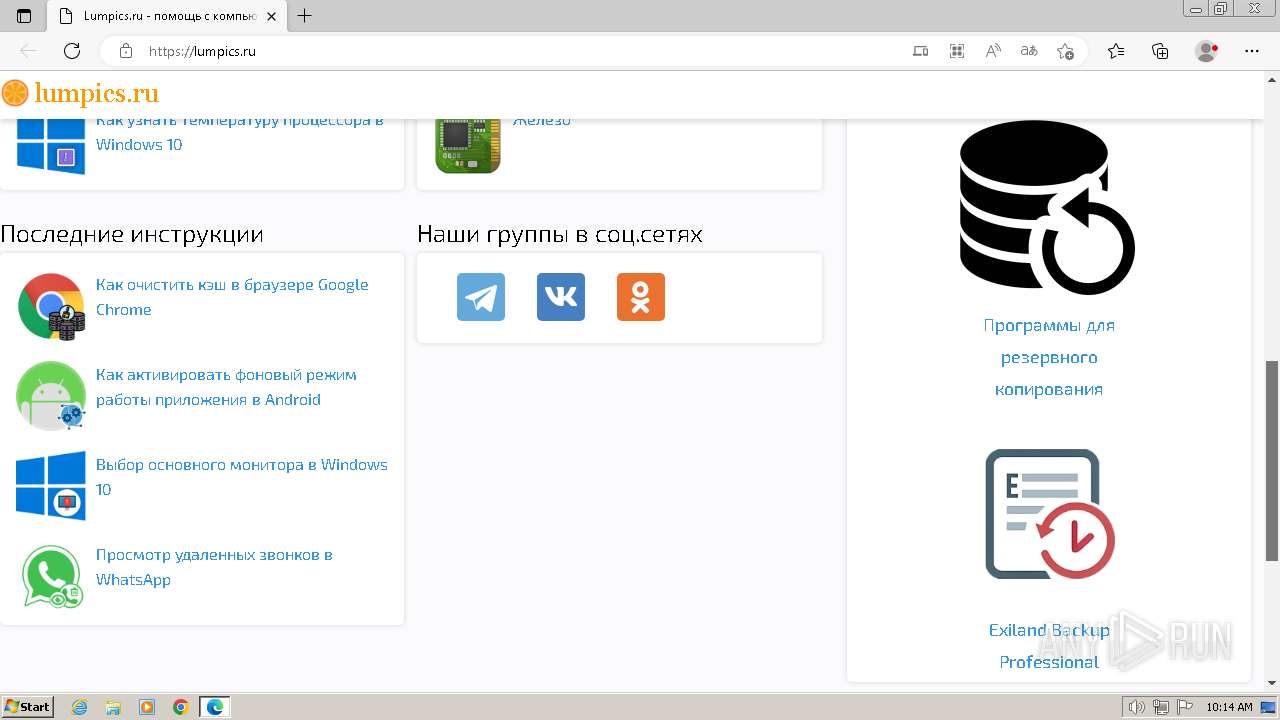
Task: Click Microsoft Edge taskbar icon
Action: [x=215, y=707]
